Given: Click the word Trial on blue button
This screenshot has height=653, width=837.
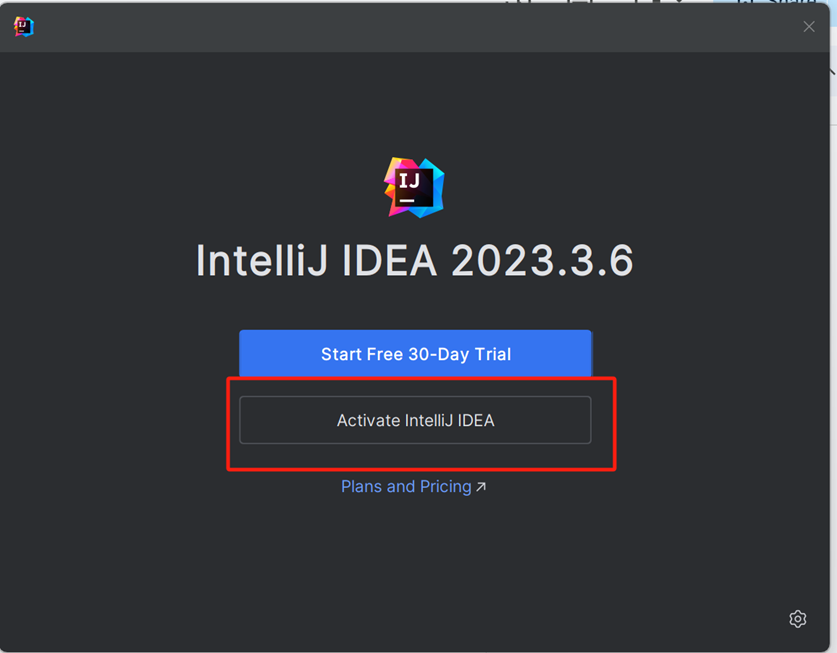Looking at the screenshot, I should (x=488, y=354).
